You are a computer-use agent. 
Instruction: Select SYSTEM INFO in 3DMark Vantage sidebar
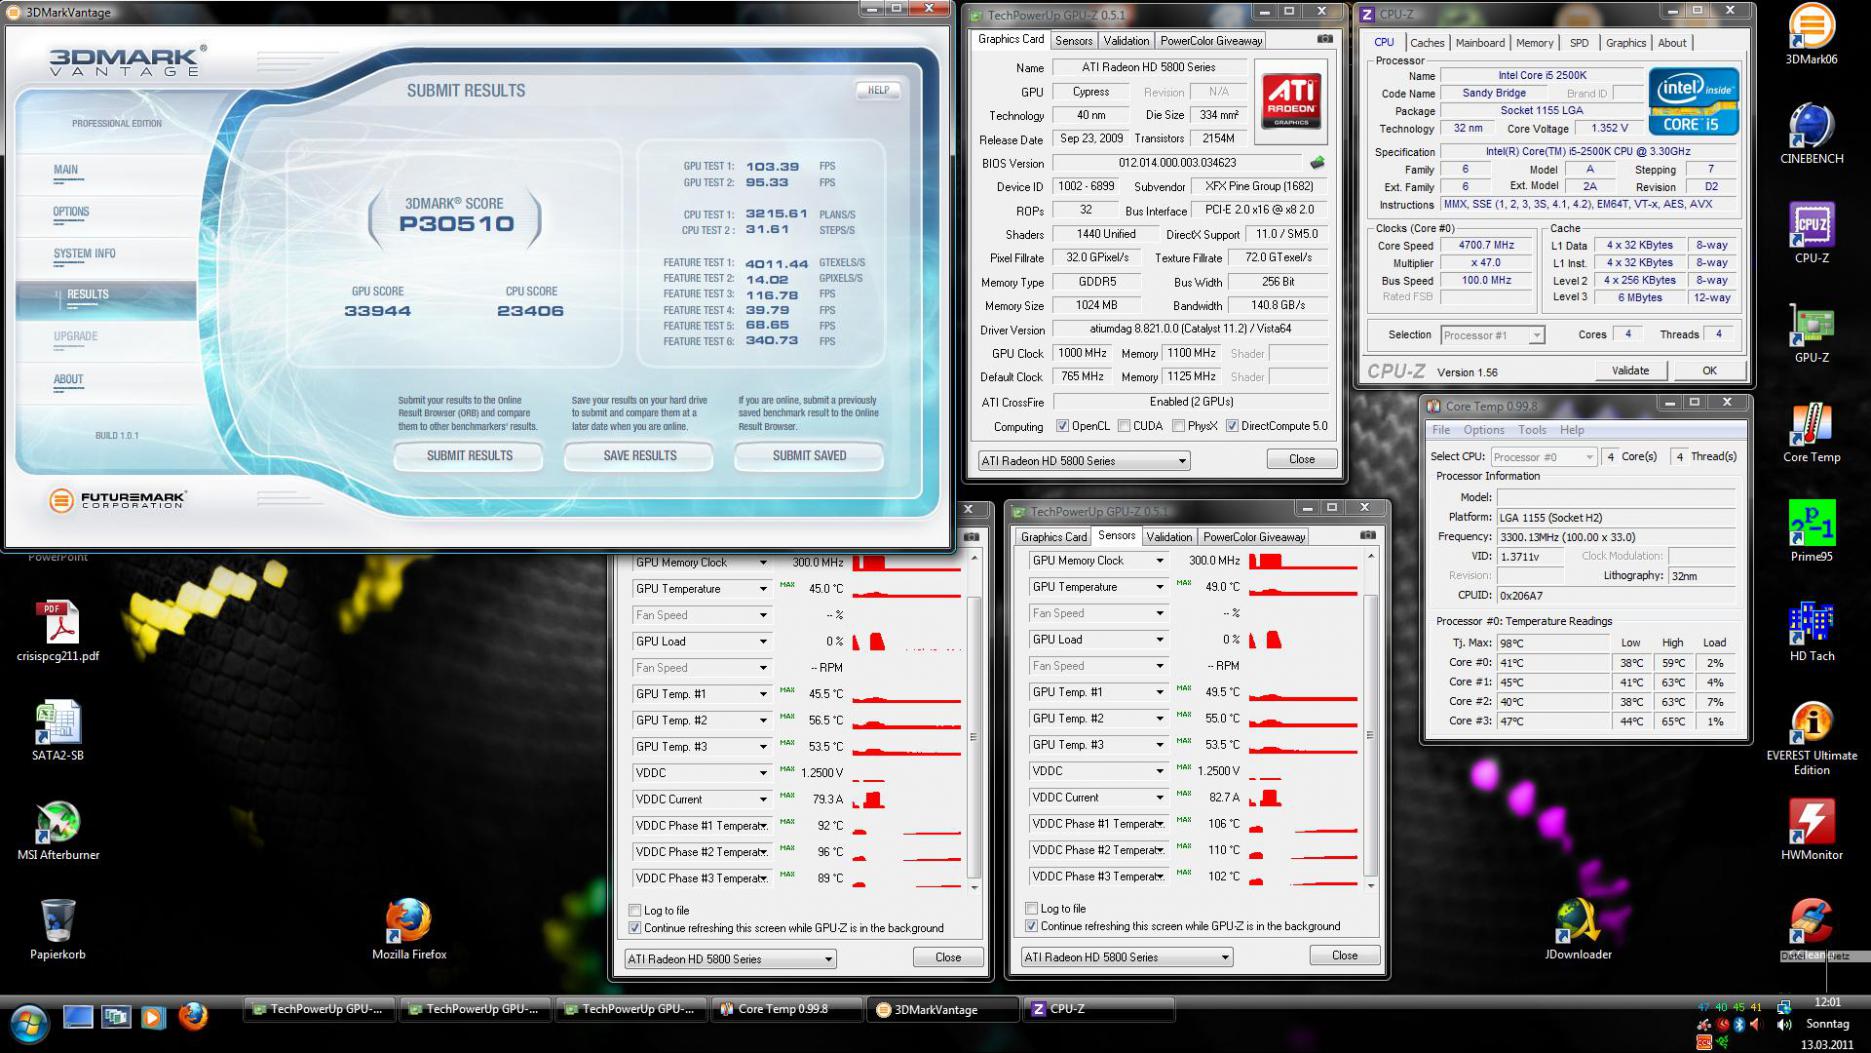[x=84, y=254]
